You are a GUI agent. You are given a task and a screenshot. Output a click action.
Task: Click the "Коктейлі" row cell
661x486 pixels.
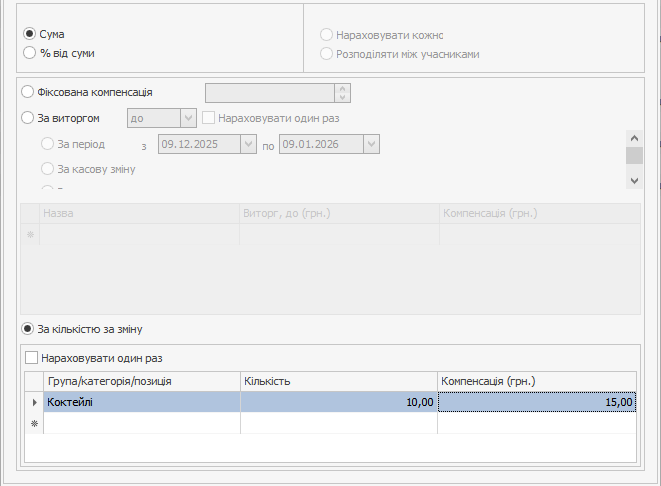(141, 402)
